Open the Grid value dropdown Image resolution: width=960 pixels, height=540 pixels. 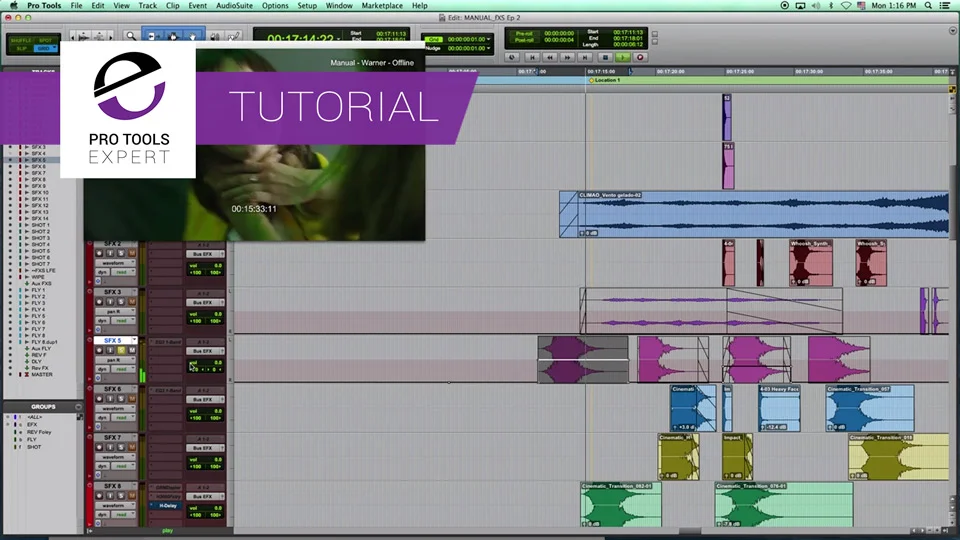[x=488, y=39]
